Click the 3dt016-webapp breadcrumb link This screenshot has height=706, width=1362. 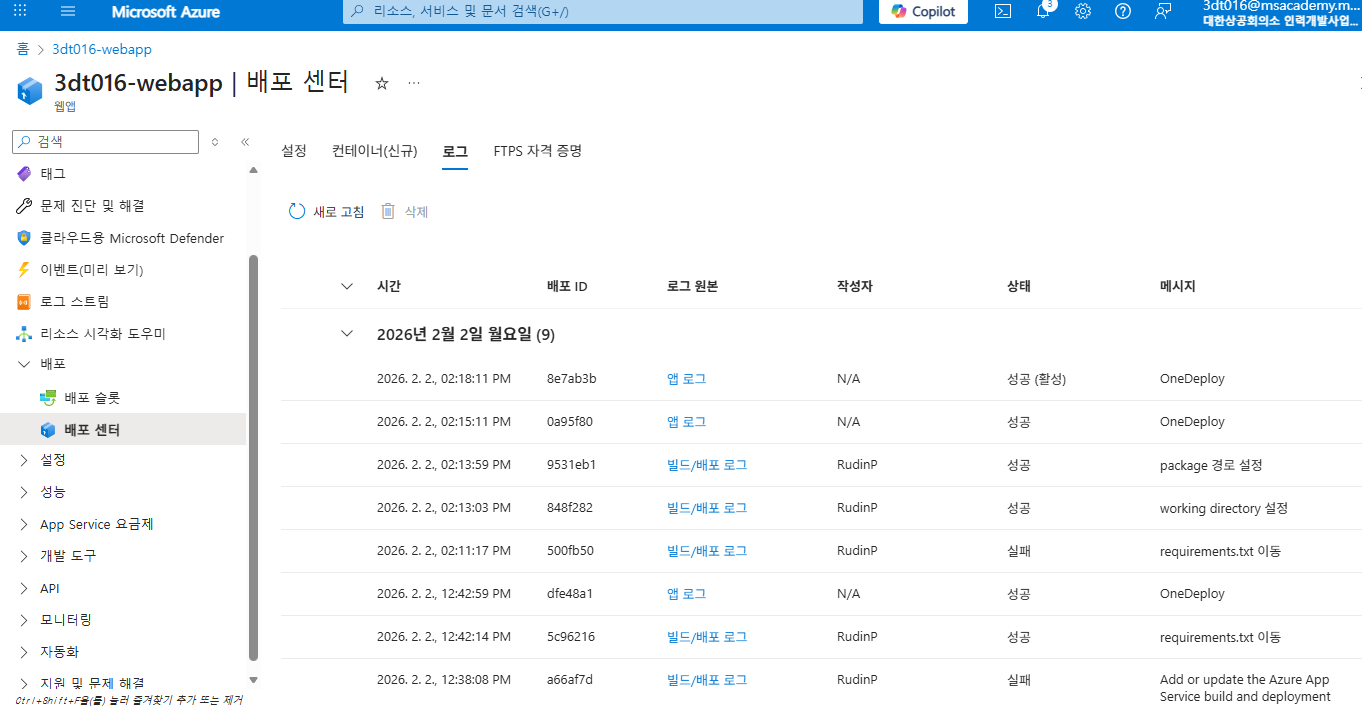102,49
